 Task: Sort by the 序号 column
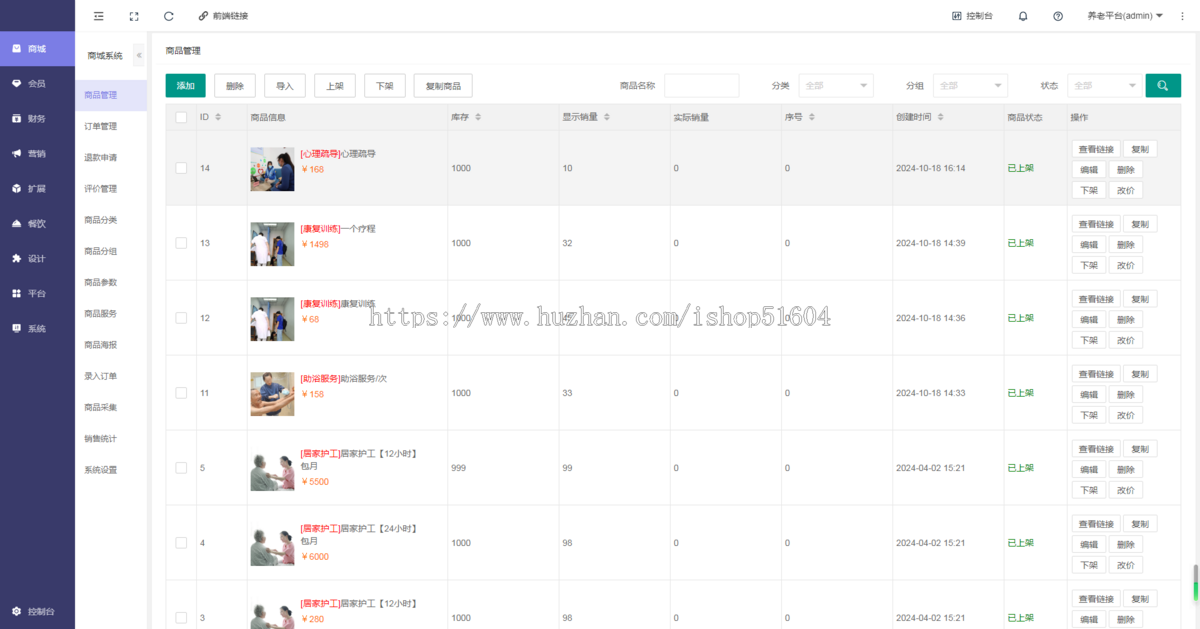(x=811, y=117)
